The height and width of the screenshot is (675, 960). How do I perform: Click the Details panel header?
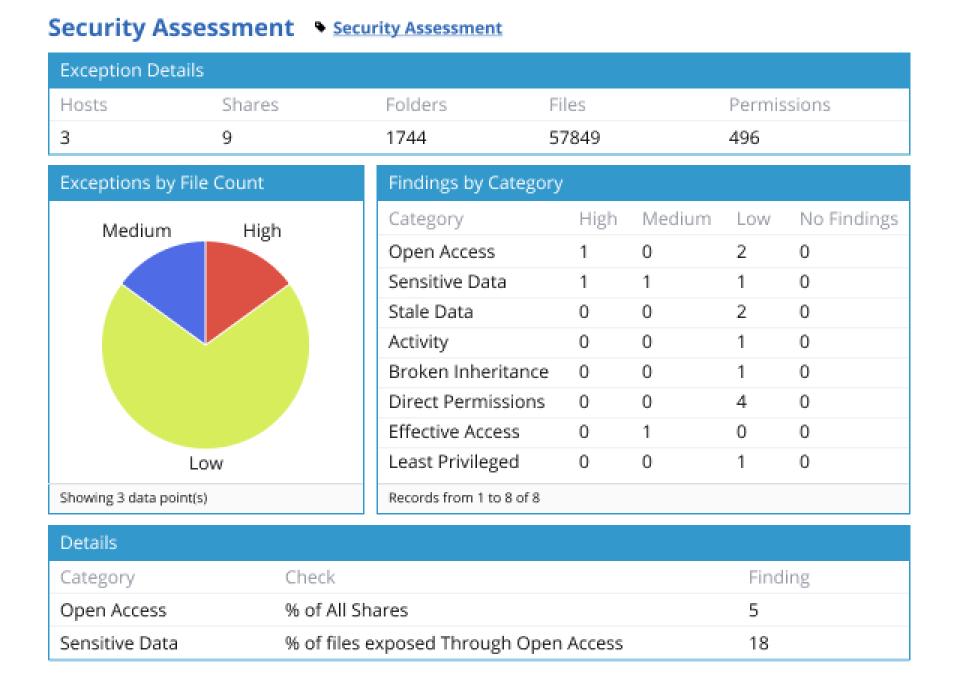[x=89, y=542]
